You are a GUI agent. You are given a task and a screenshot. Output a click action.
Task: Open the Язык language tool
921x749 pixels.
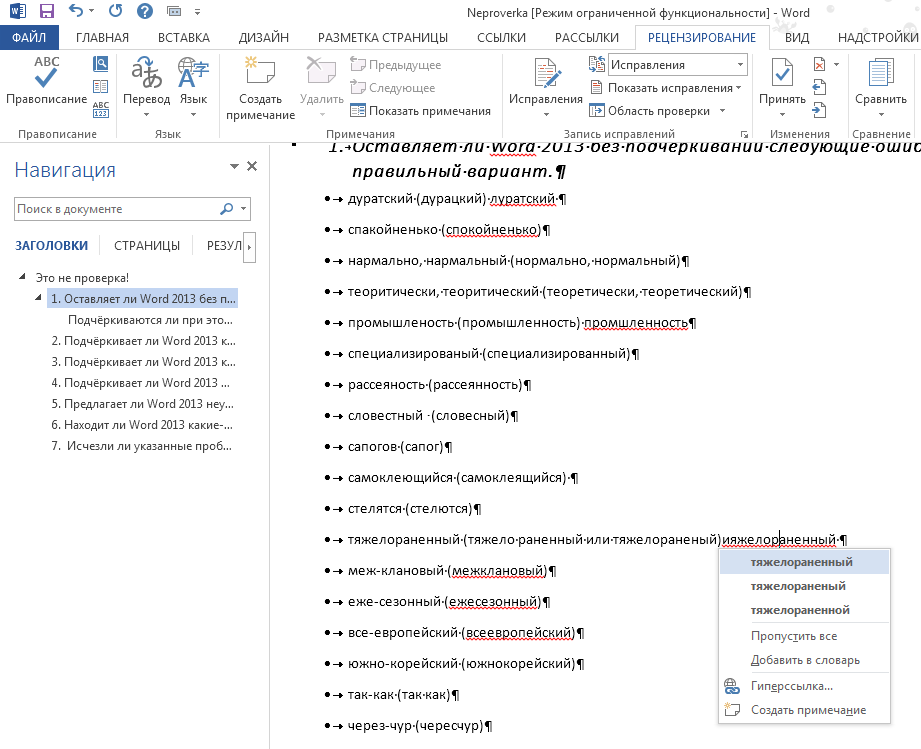[193, 87]
